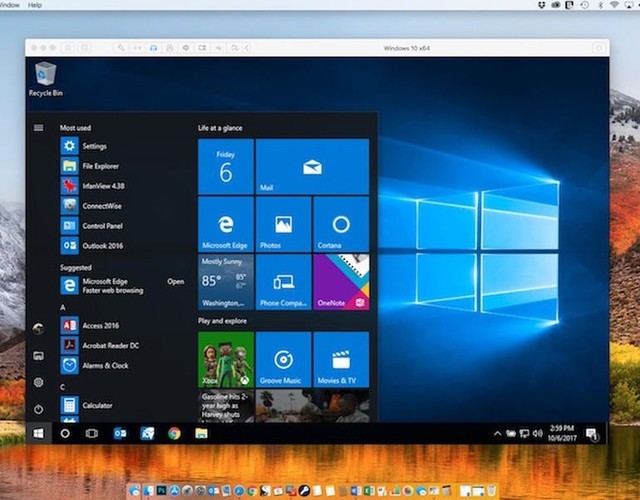Launch the Microsoft Edge tile
Screen dimensions: 640x500
(x=226, y=224)
